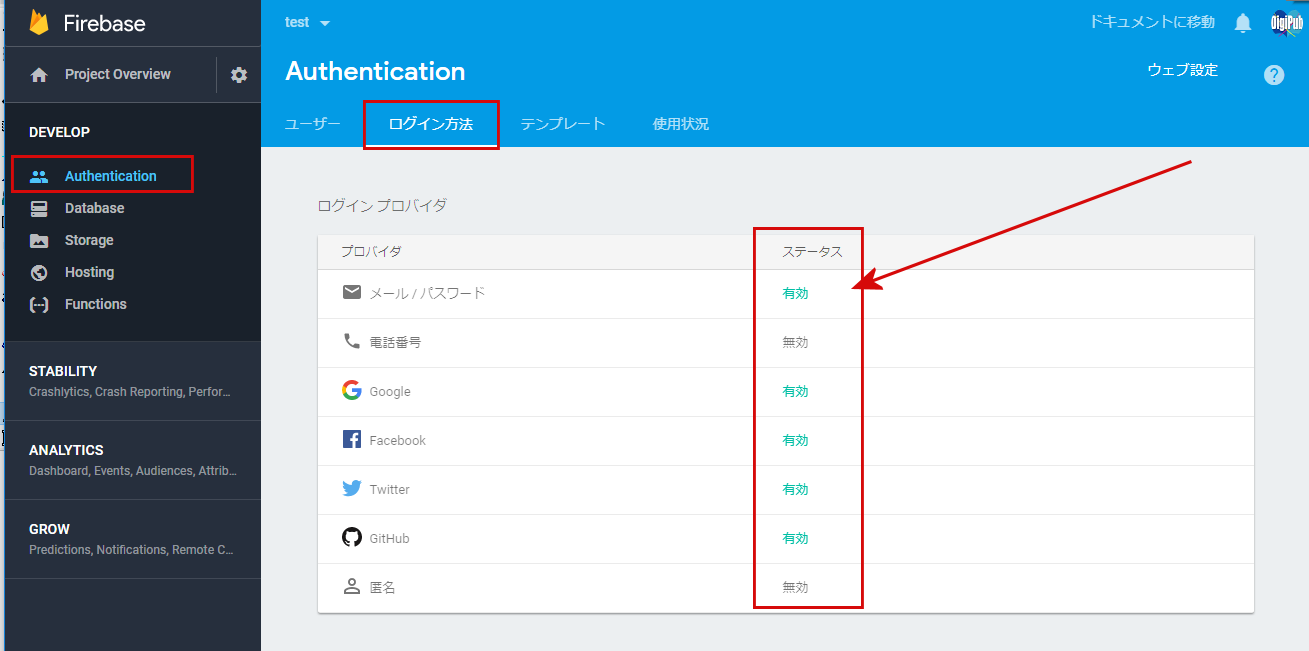Select the 匿名 provider name
Screen dimensions: 1309x651
point(382,587)
